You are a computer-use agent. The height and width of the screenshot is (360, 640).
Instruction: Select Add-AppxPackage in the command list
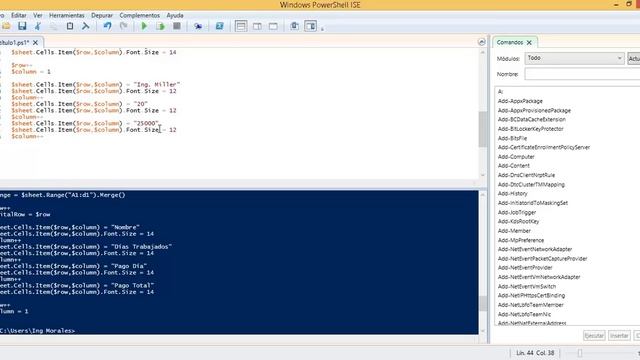(x=520, y=101)
